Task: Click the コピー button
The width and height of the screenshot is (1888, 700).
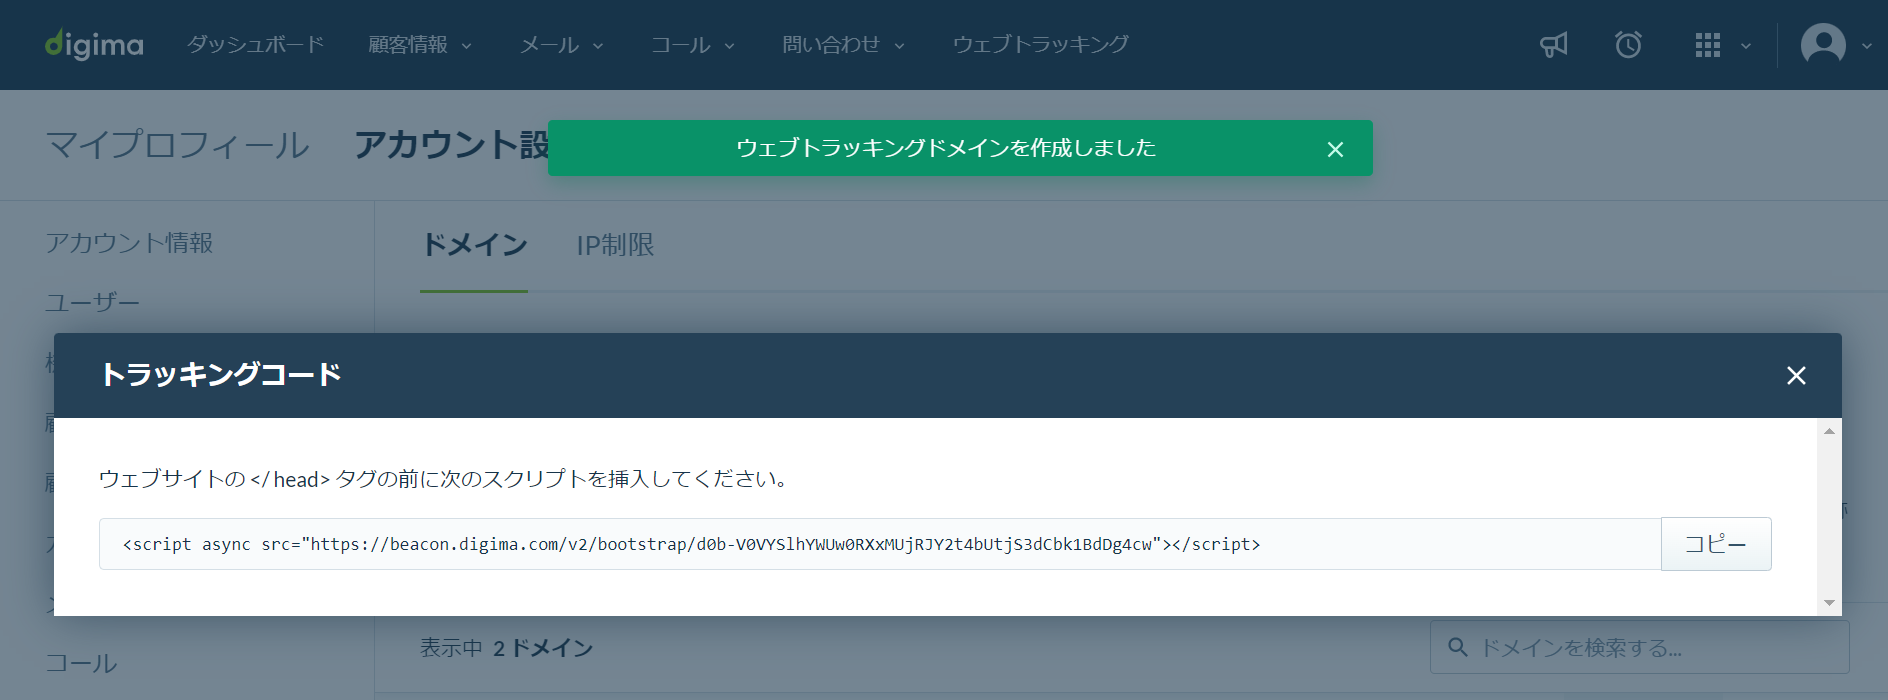Action: coord(1716,544)
